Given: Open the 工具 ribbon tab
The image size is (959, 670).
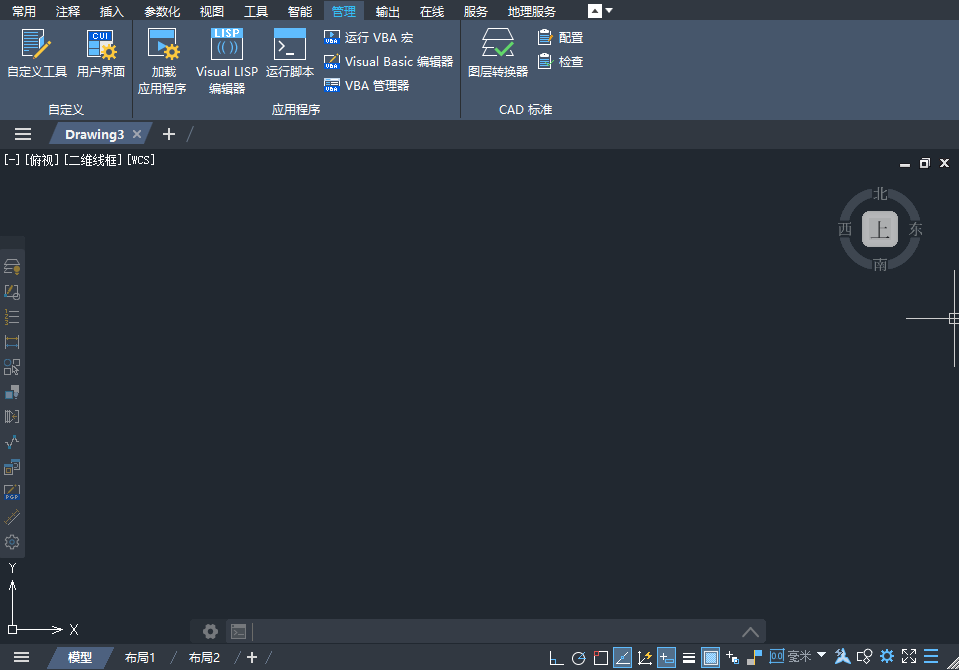Looking at the screenshot, I should coord(256,11).
